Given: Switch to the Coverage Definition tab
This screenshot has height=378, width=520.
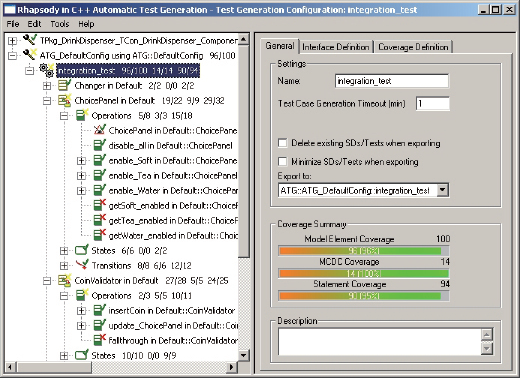Looking at the screenshot, I should pyautogui.click(x=413, y=47).
